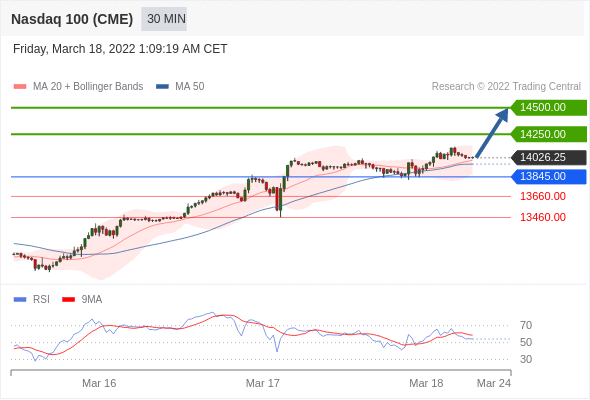Select the Mar 17 date on timeline

tap(263, 383)
